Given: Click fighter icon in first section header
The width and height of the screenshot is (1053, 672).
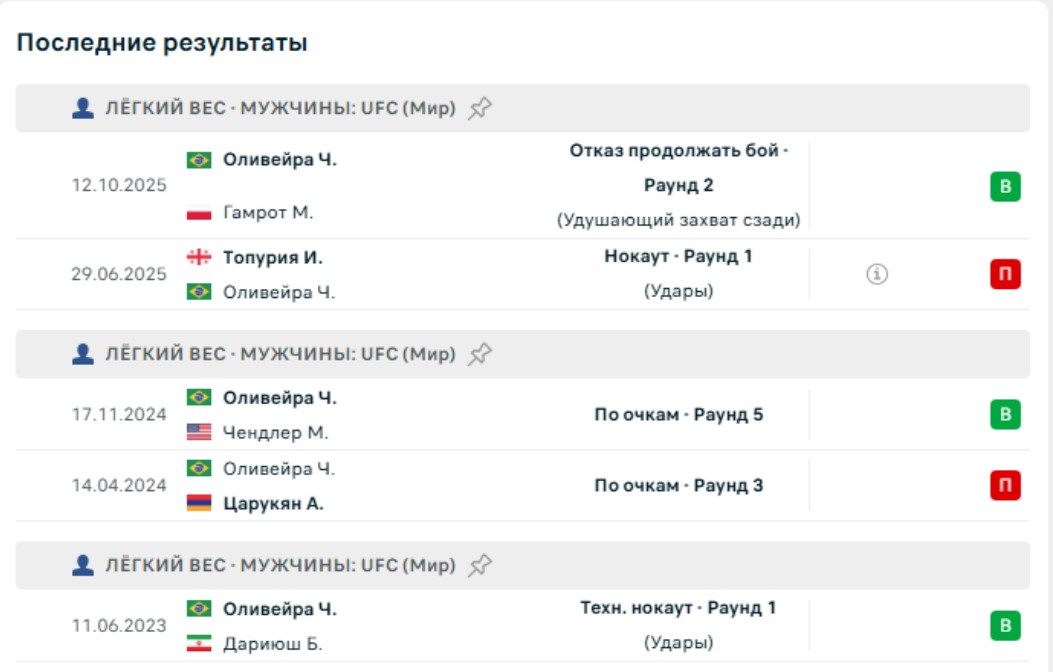Looking at the screenshot, I should click(83, 108).
